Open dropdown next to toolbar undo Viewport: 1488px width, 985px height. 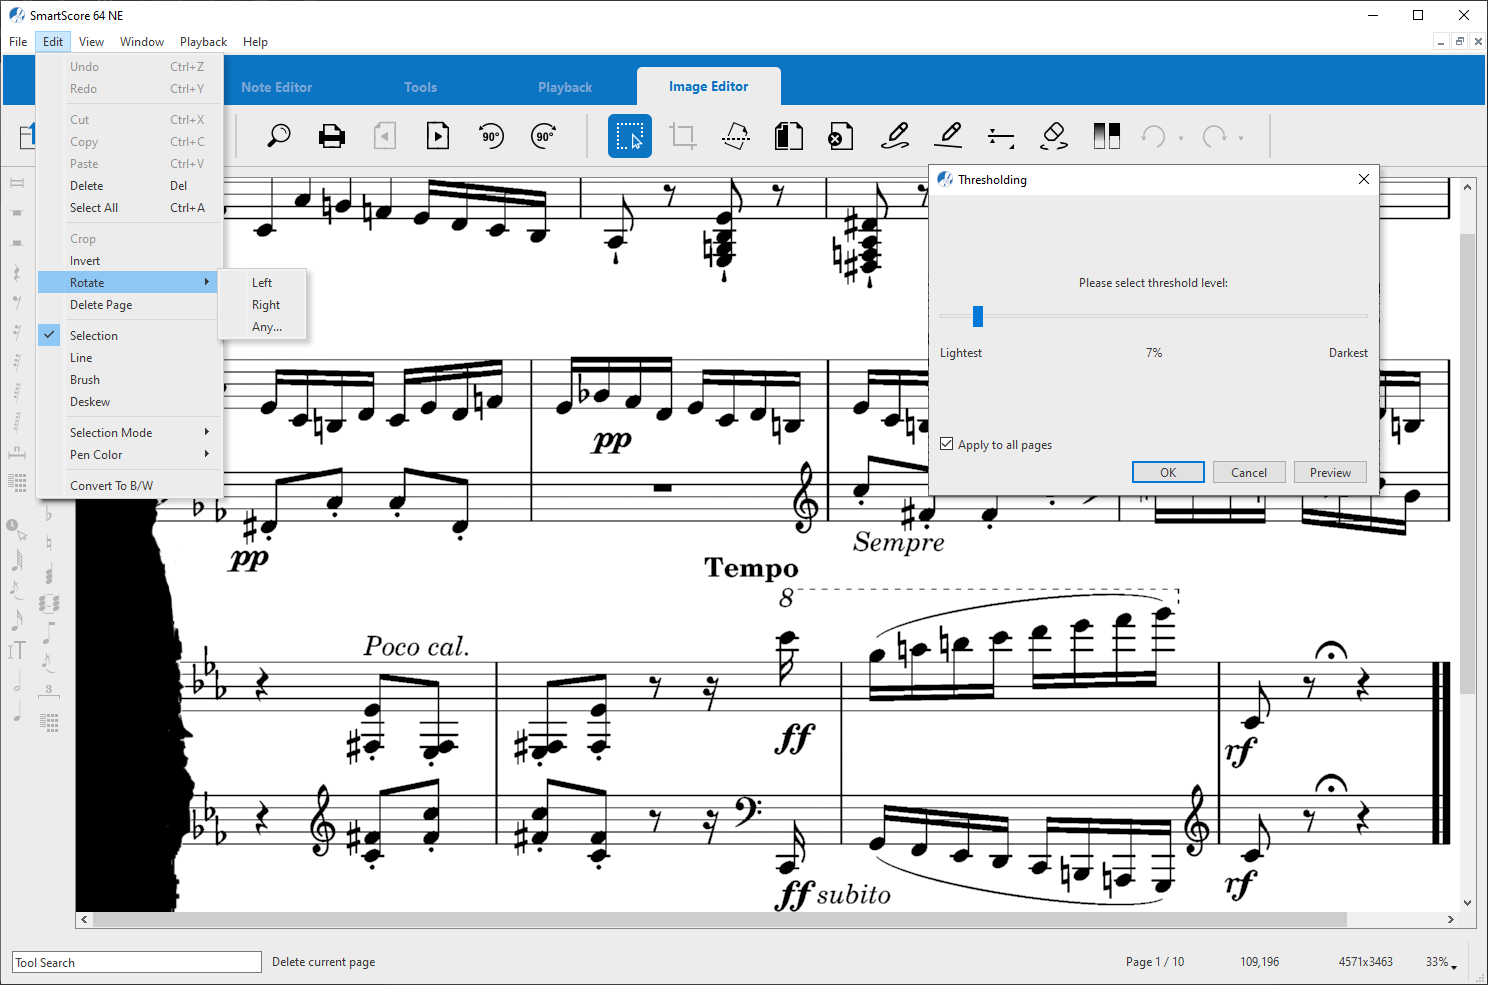point(1181,138)
